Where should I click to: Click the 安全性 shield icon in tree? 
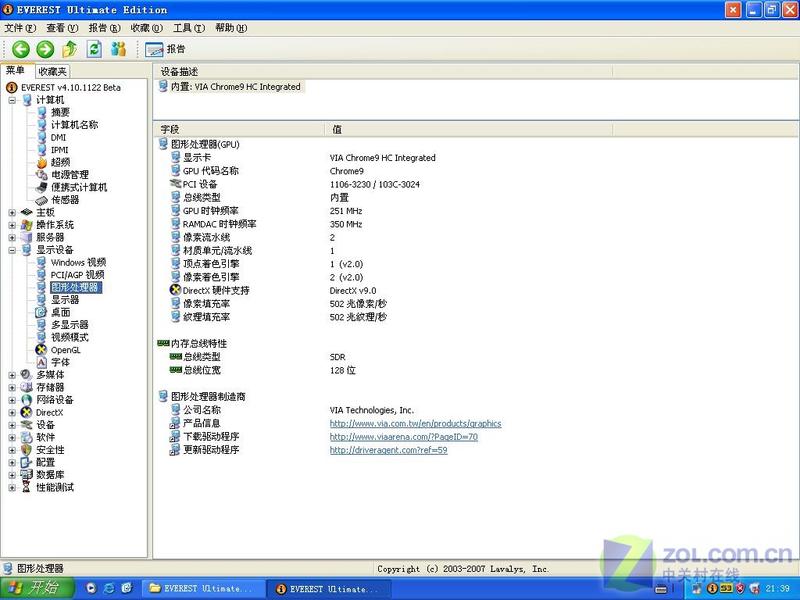[x=27, y=450]
